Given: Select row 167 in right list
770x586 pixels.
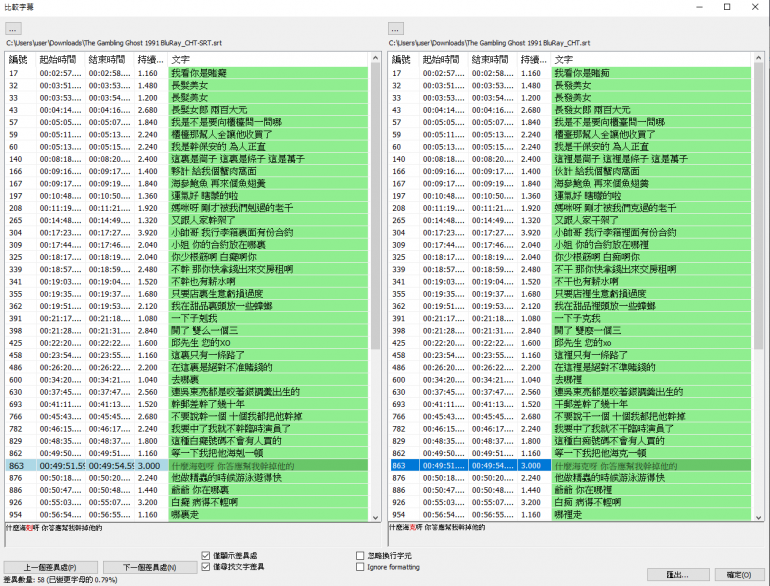Looking at the screenshot, I should tap(570, 184).
